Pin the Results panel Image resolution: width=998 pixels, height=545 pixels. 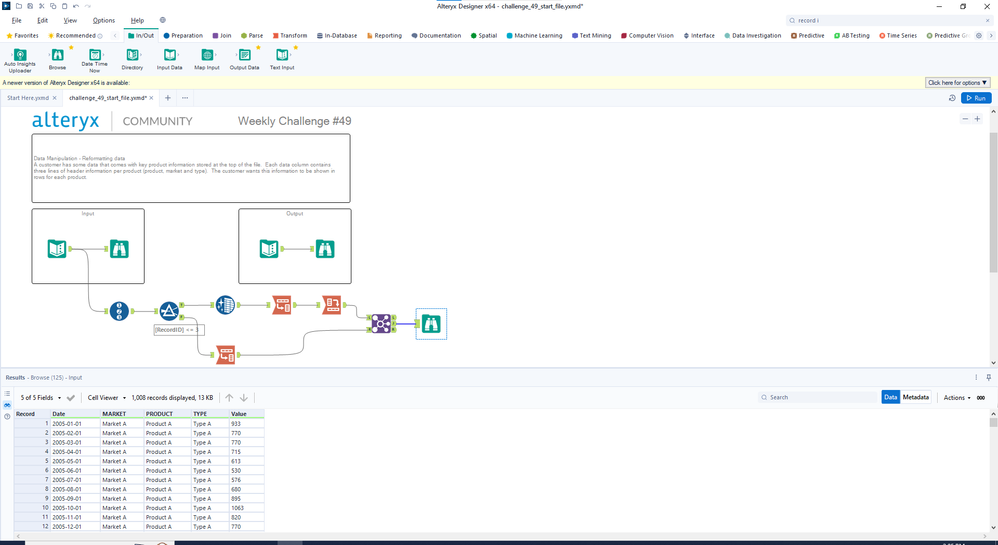click(988, 378)
